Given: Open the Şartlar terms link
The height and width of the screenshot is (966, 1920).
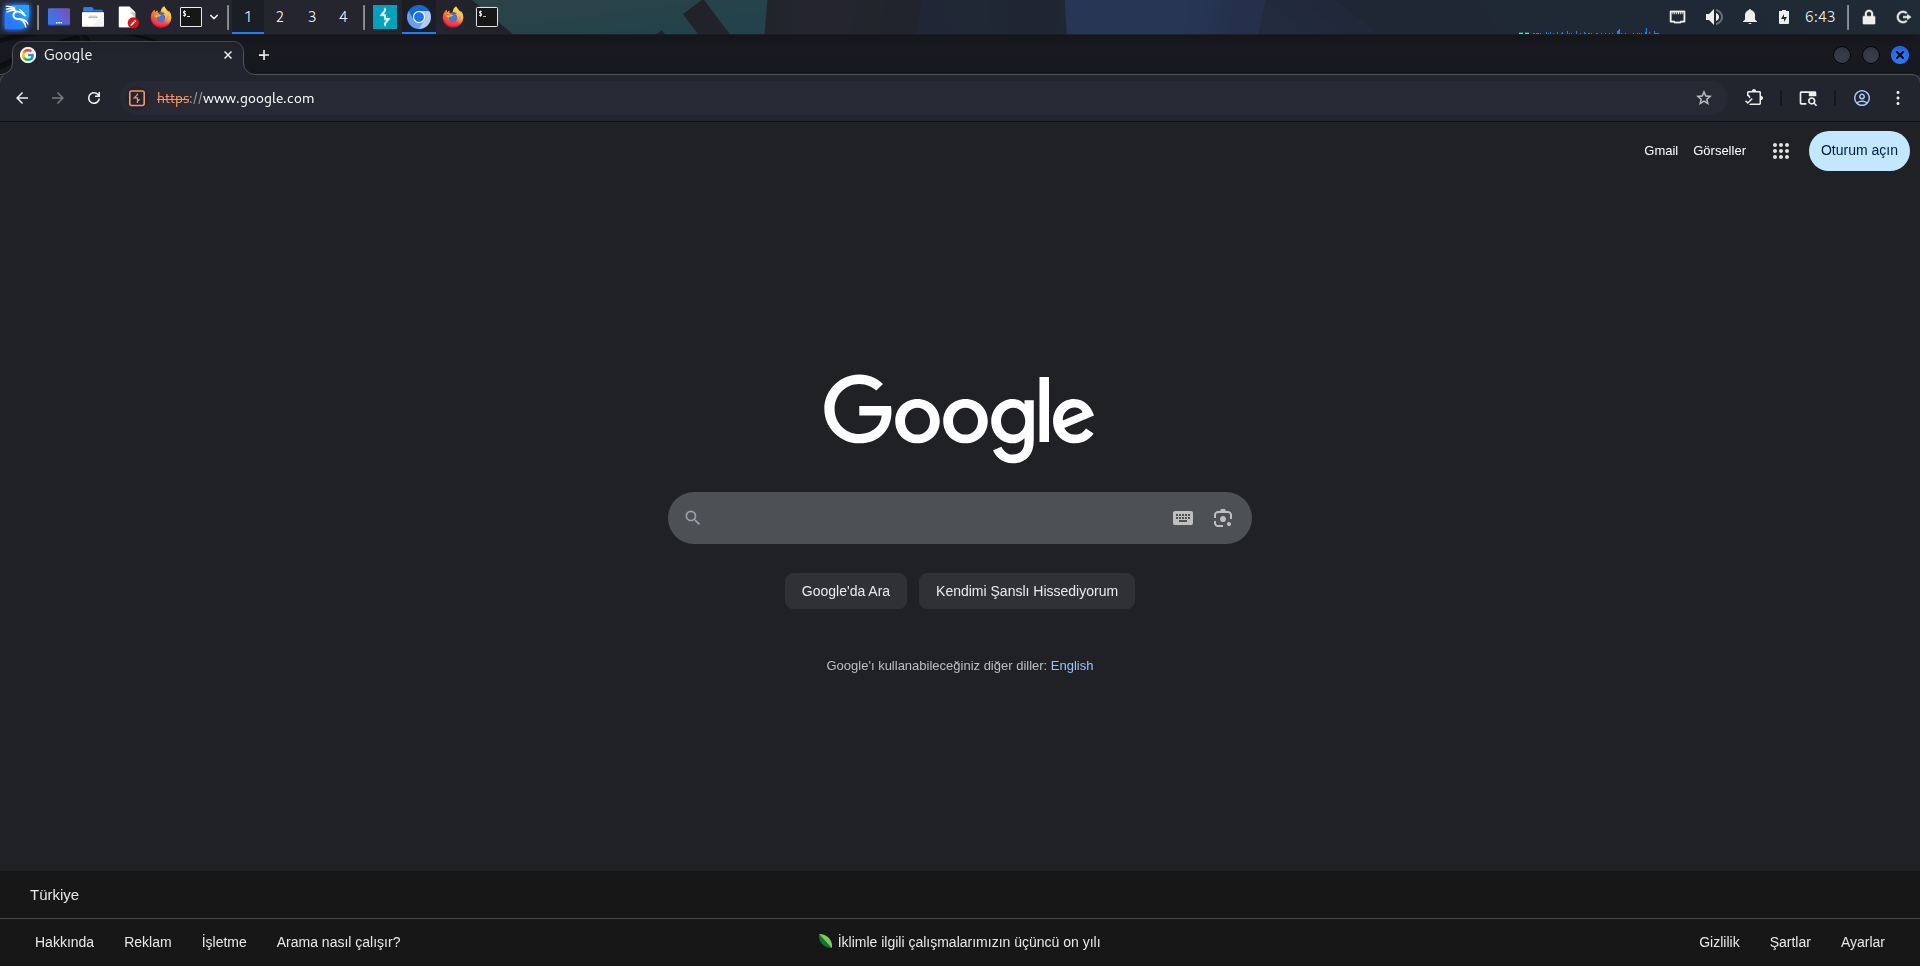Looking at the screenshot, I should tap(1790, 942).
